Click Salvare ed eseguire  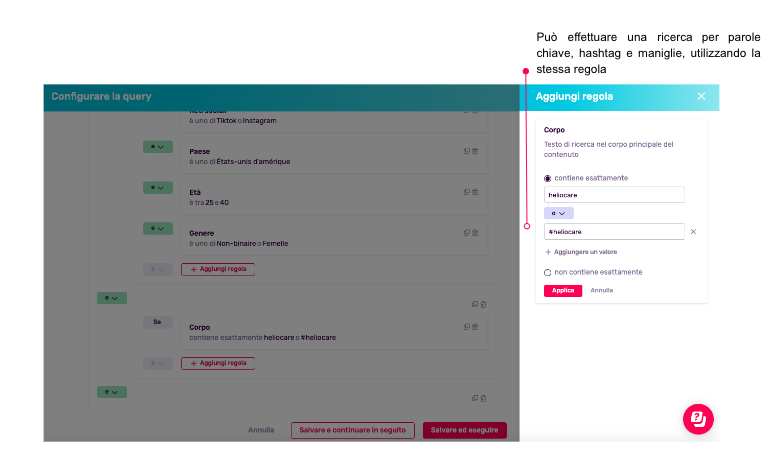pyautogui.click(x=464, y=430)
